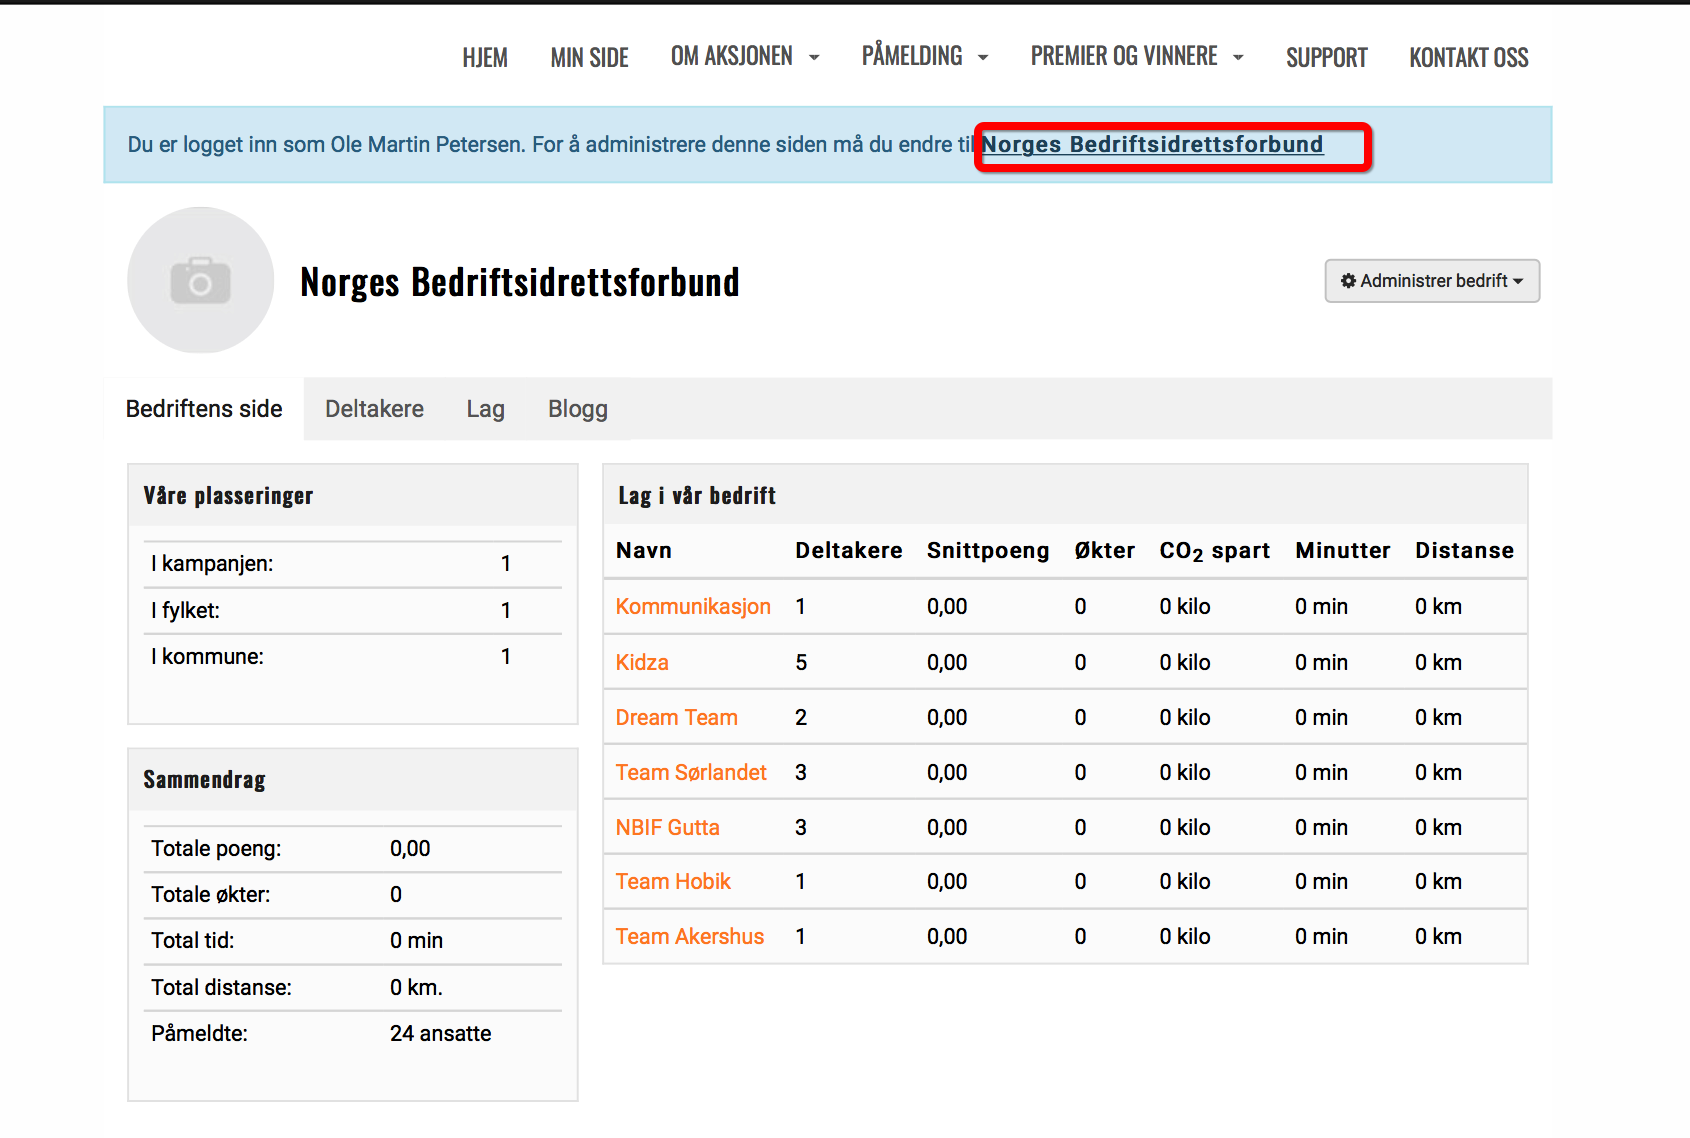Click the Sammendrag heading
The width and height of the screenshot is (1690, 1138).
coord(204,780)
